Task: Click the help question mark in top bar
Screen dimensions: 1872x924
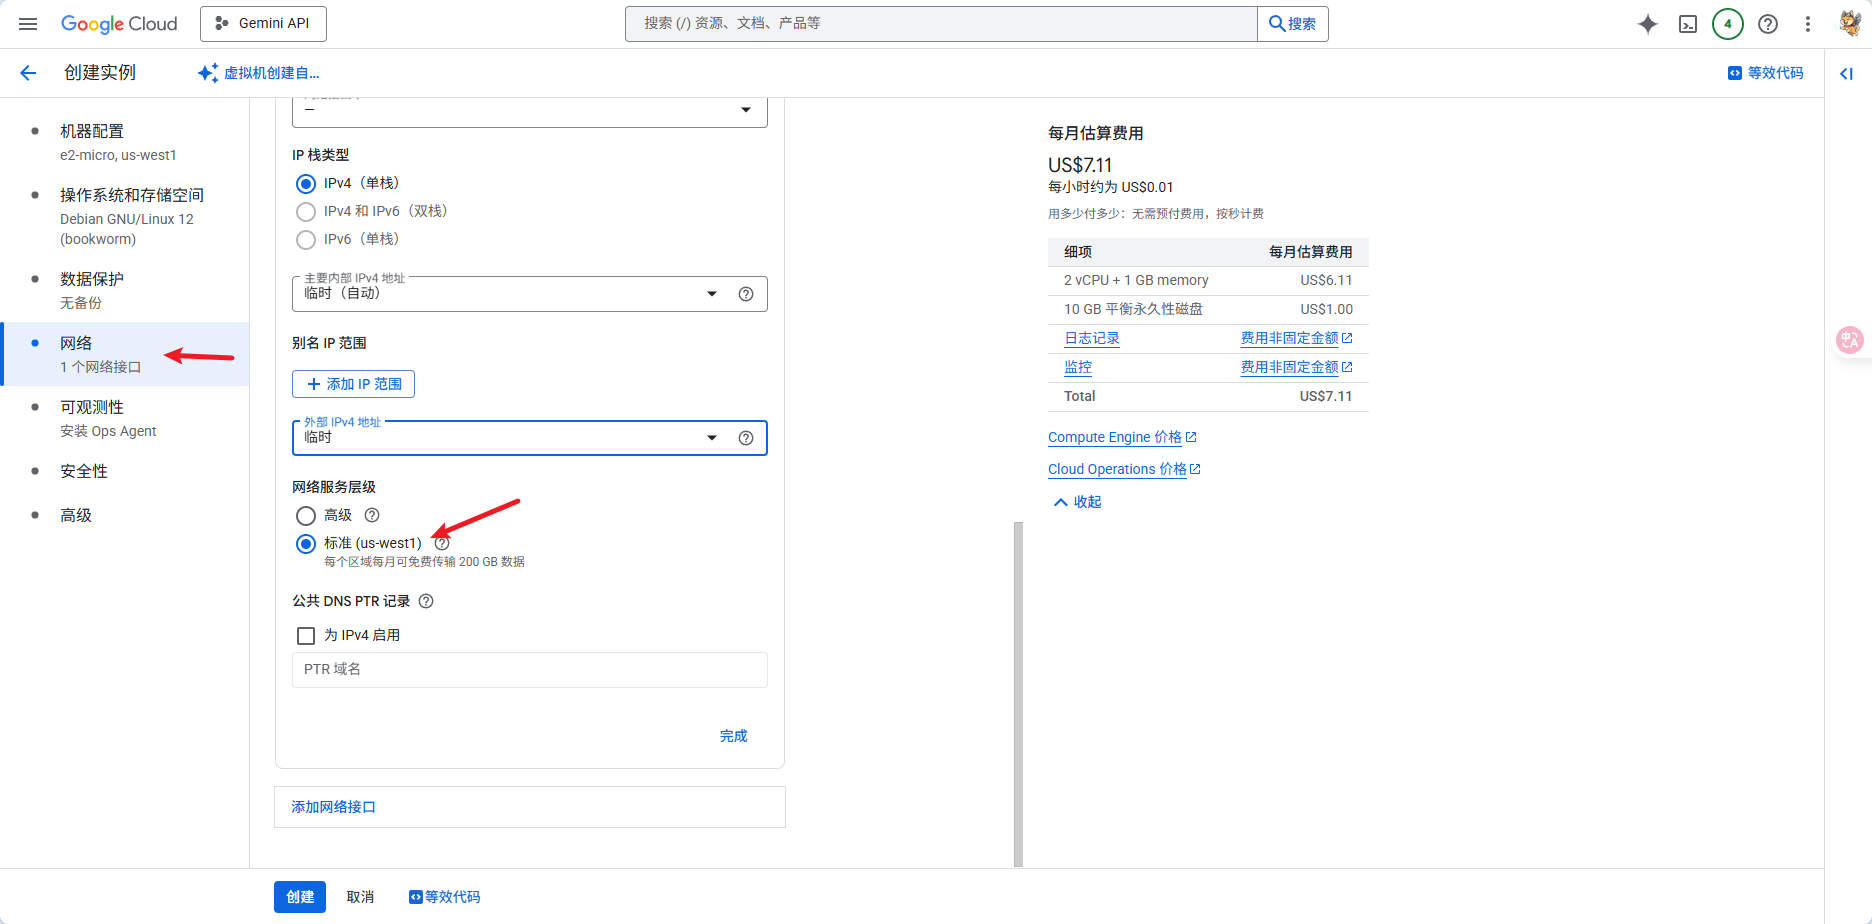Action: [1768, 24]
